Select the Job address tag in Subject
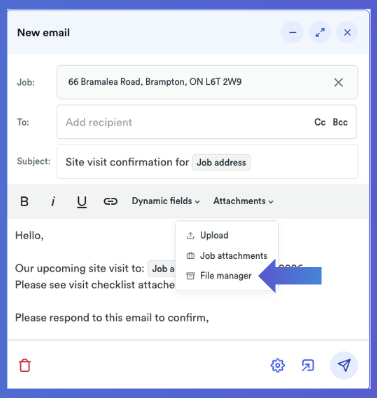 click(221, 162)
